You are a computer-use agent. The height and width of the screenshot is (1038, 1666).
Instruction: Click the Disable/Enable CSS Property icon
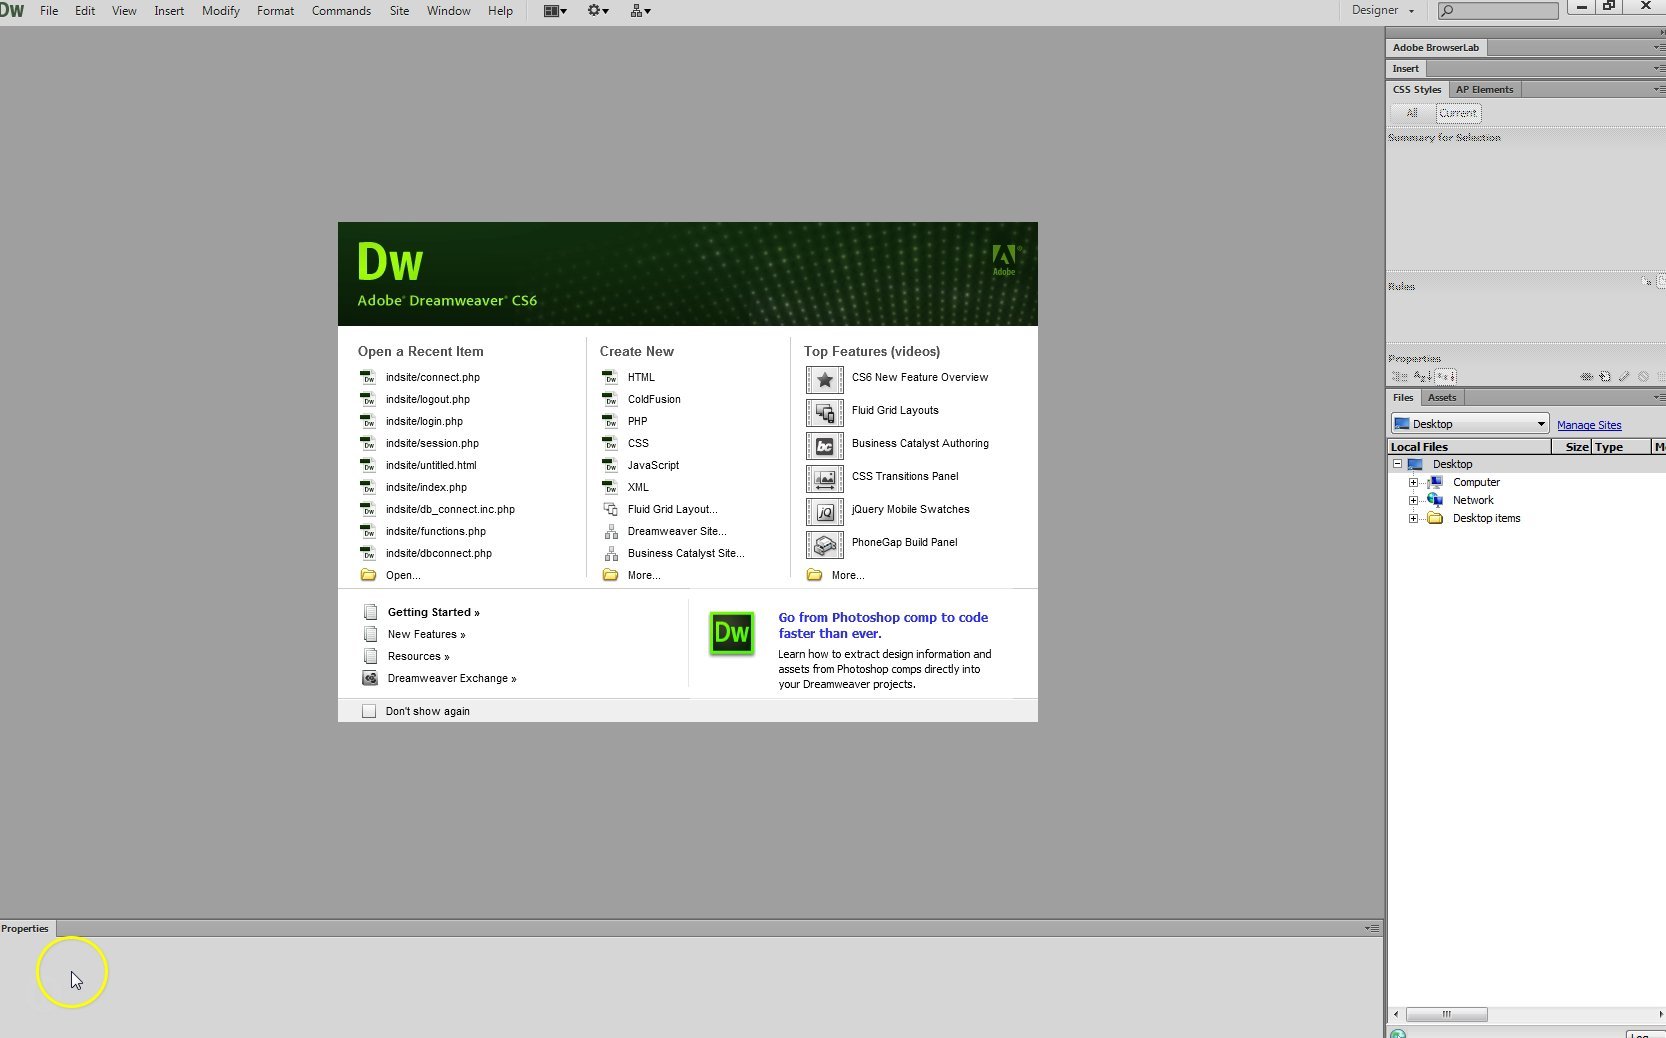pos(1643,377)
